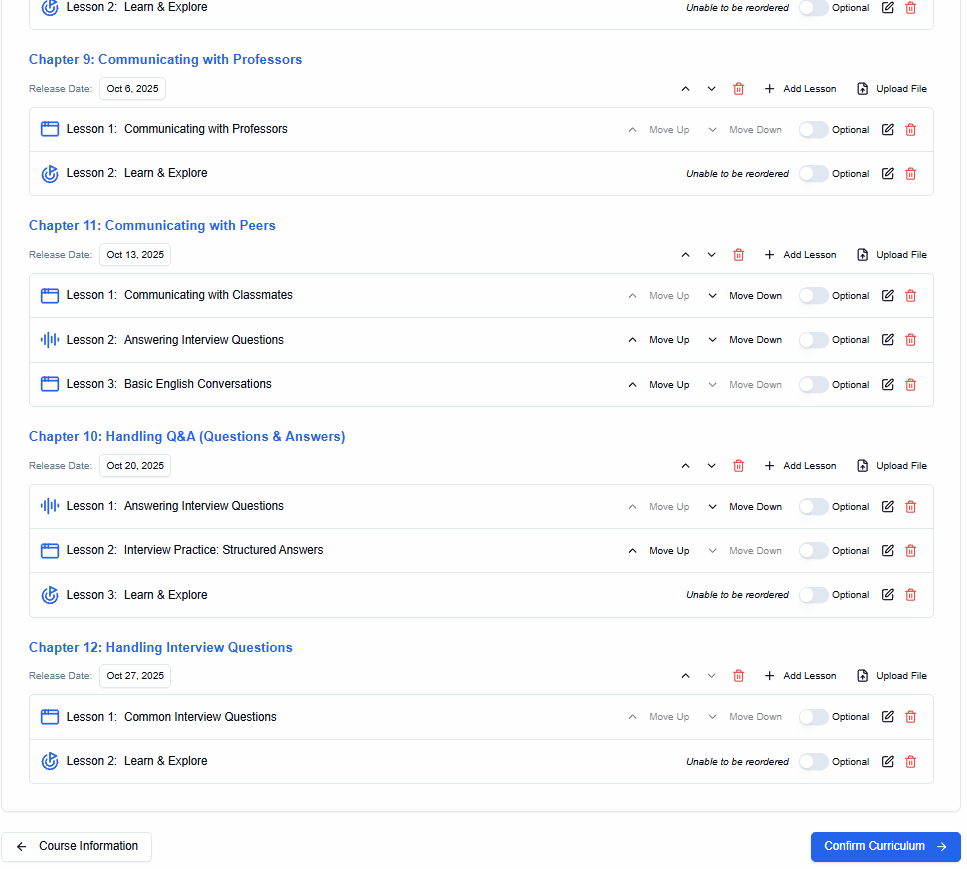
Task: Delete Chapter 11 Communicating with Peers
Action: pyautogui.click(x=738, y=255)
